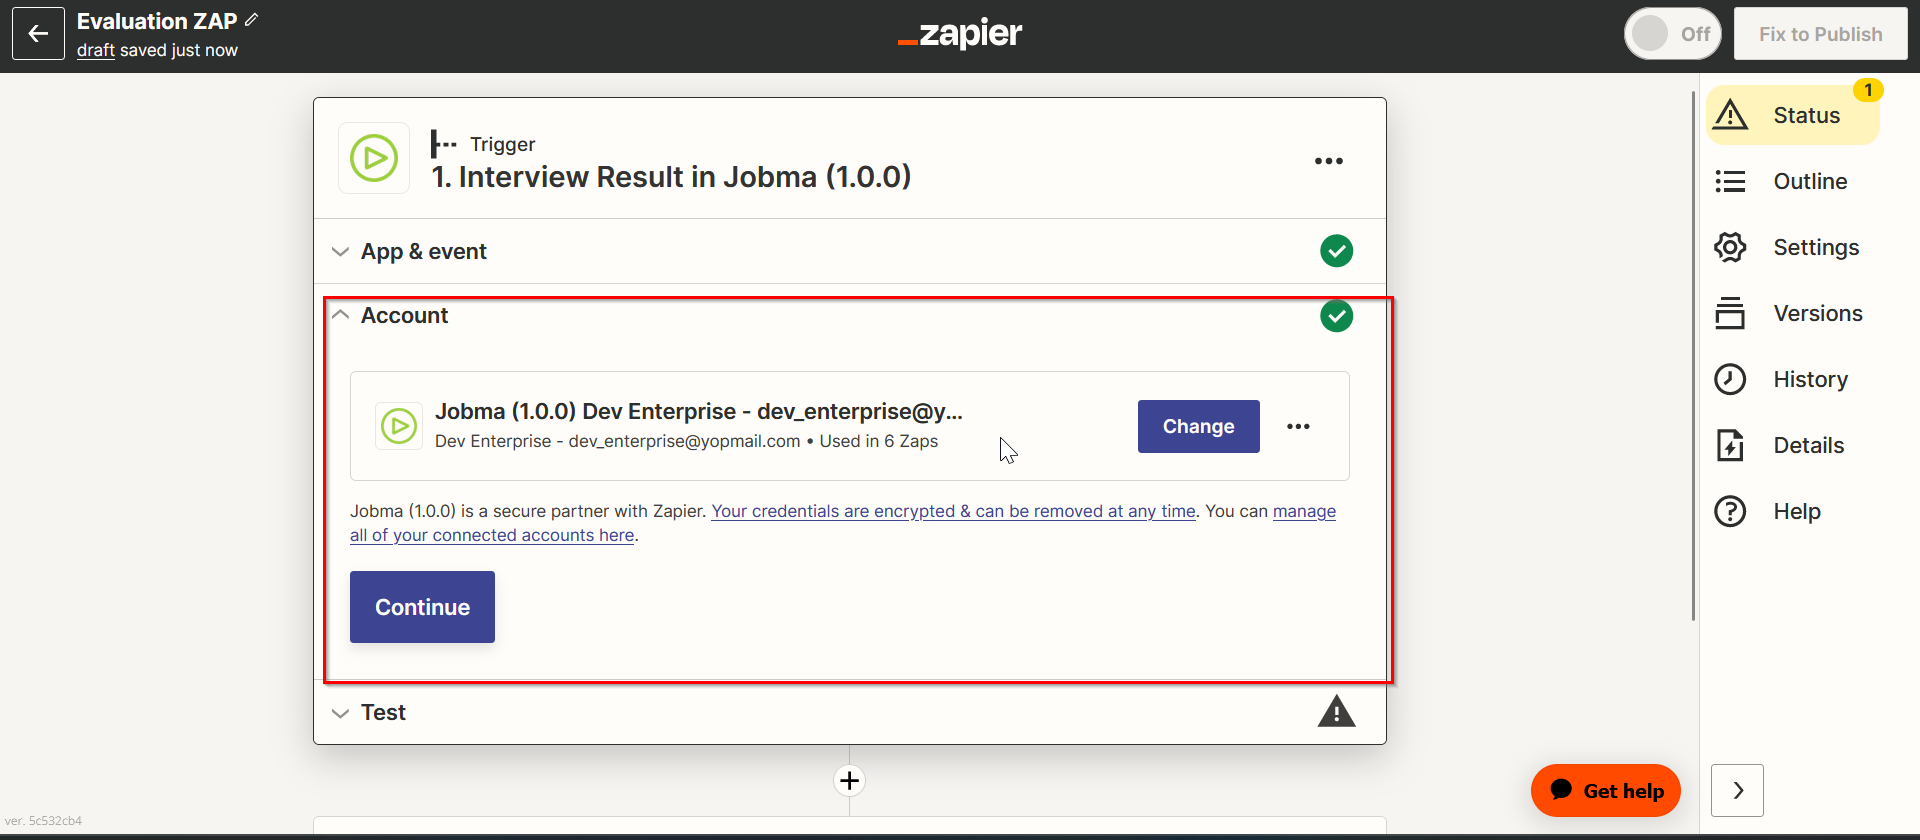Screen dimensions: 1920x840
Task: Click the History clock icon
Action: (1730, 379)
